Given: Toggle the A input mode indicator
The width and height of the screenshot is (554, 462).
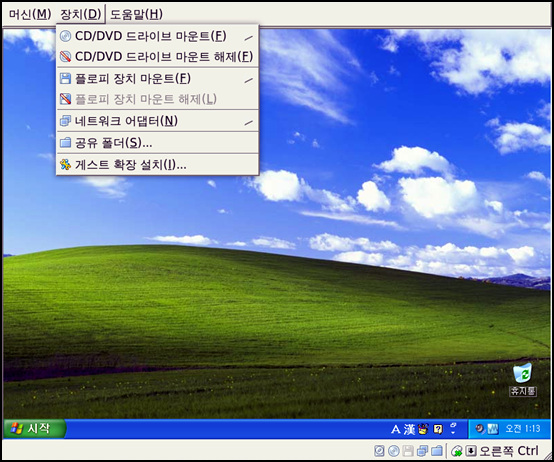Looking at the screenshot, I should pos(396,430).
